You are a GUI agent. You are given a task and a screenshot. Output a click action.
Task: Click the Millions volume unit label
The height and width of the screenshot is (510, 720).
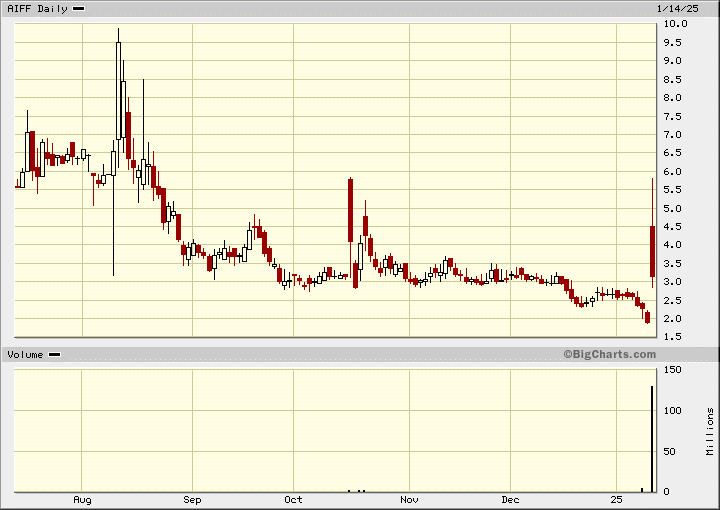(x=710, y=432)
